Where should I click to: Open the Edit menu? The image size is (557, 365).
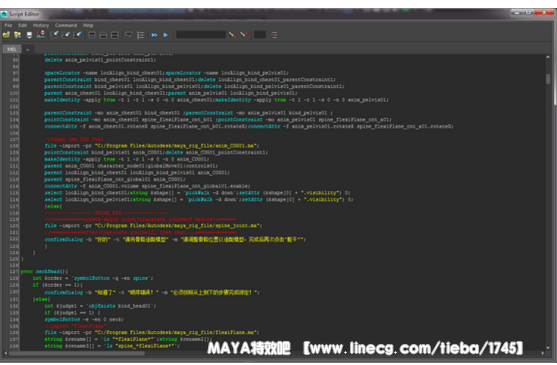(23, 25)
